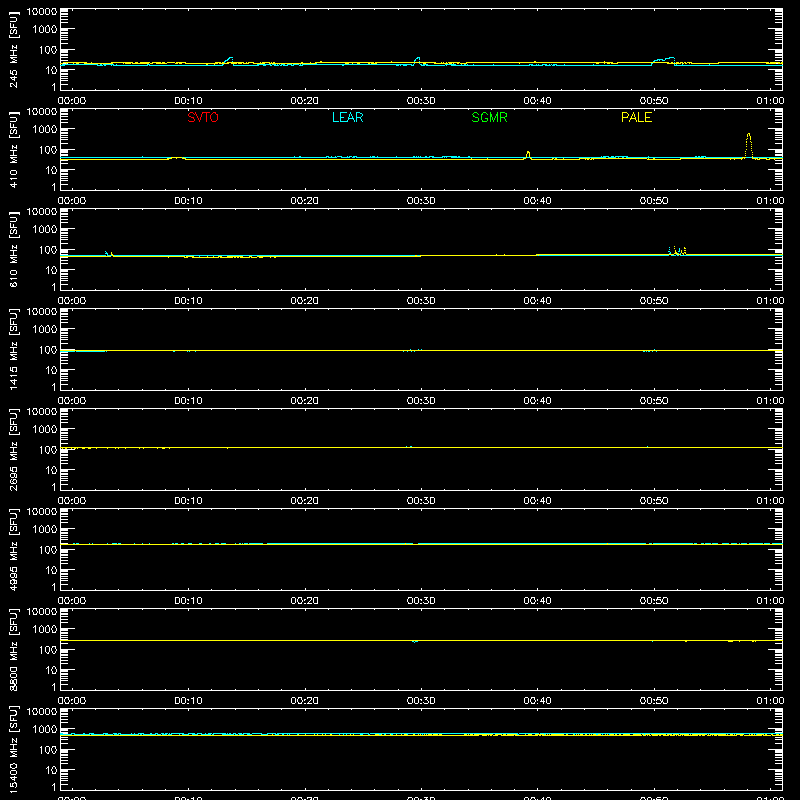
Task: Click the cyan plateau near 00:51 at 245 MHz
Action: [x=664, y=60]
